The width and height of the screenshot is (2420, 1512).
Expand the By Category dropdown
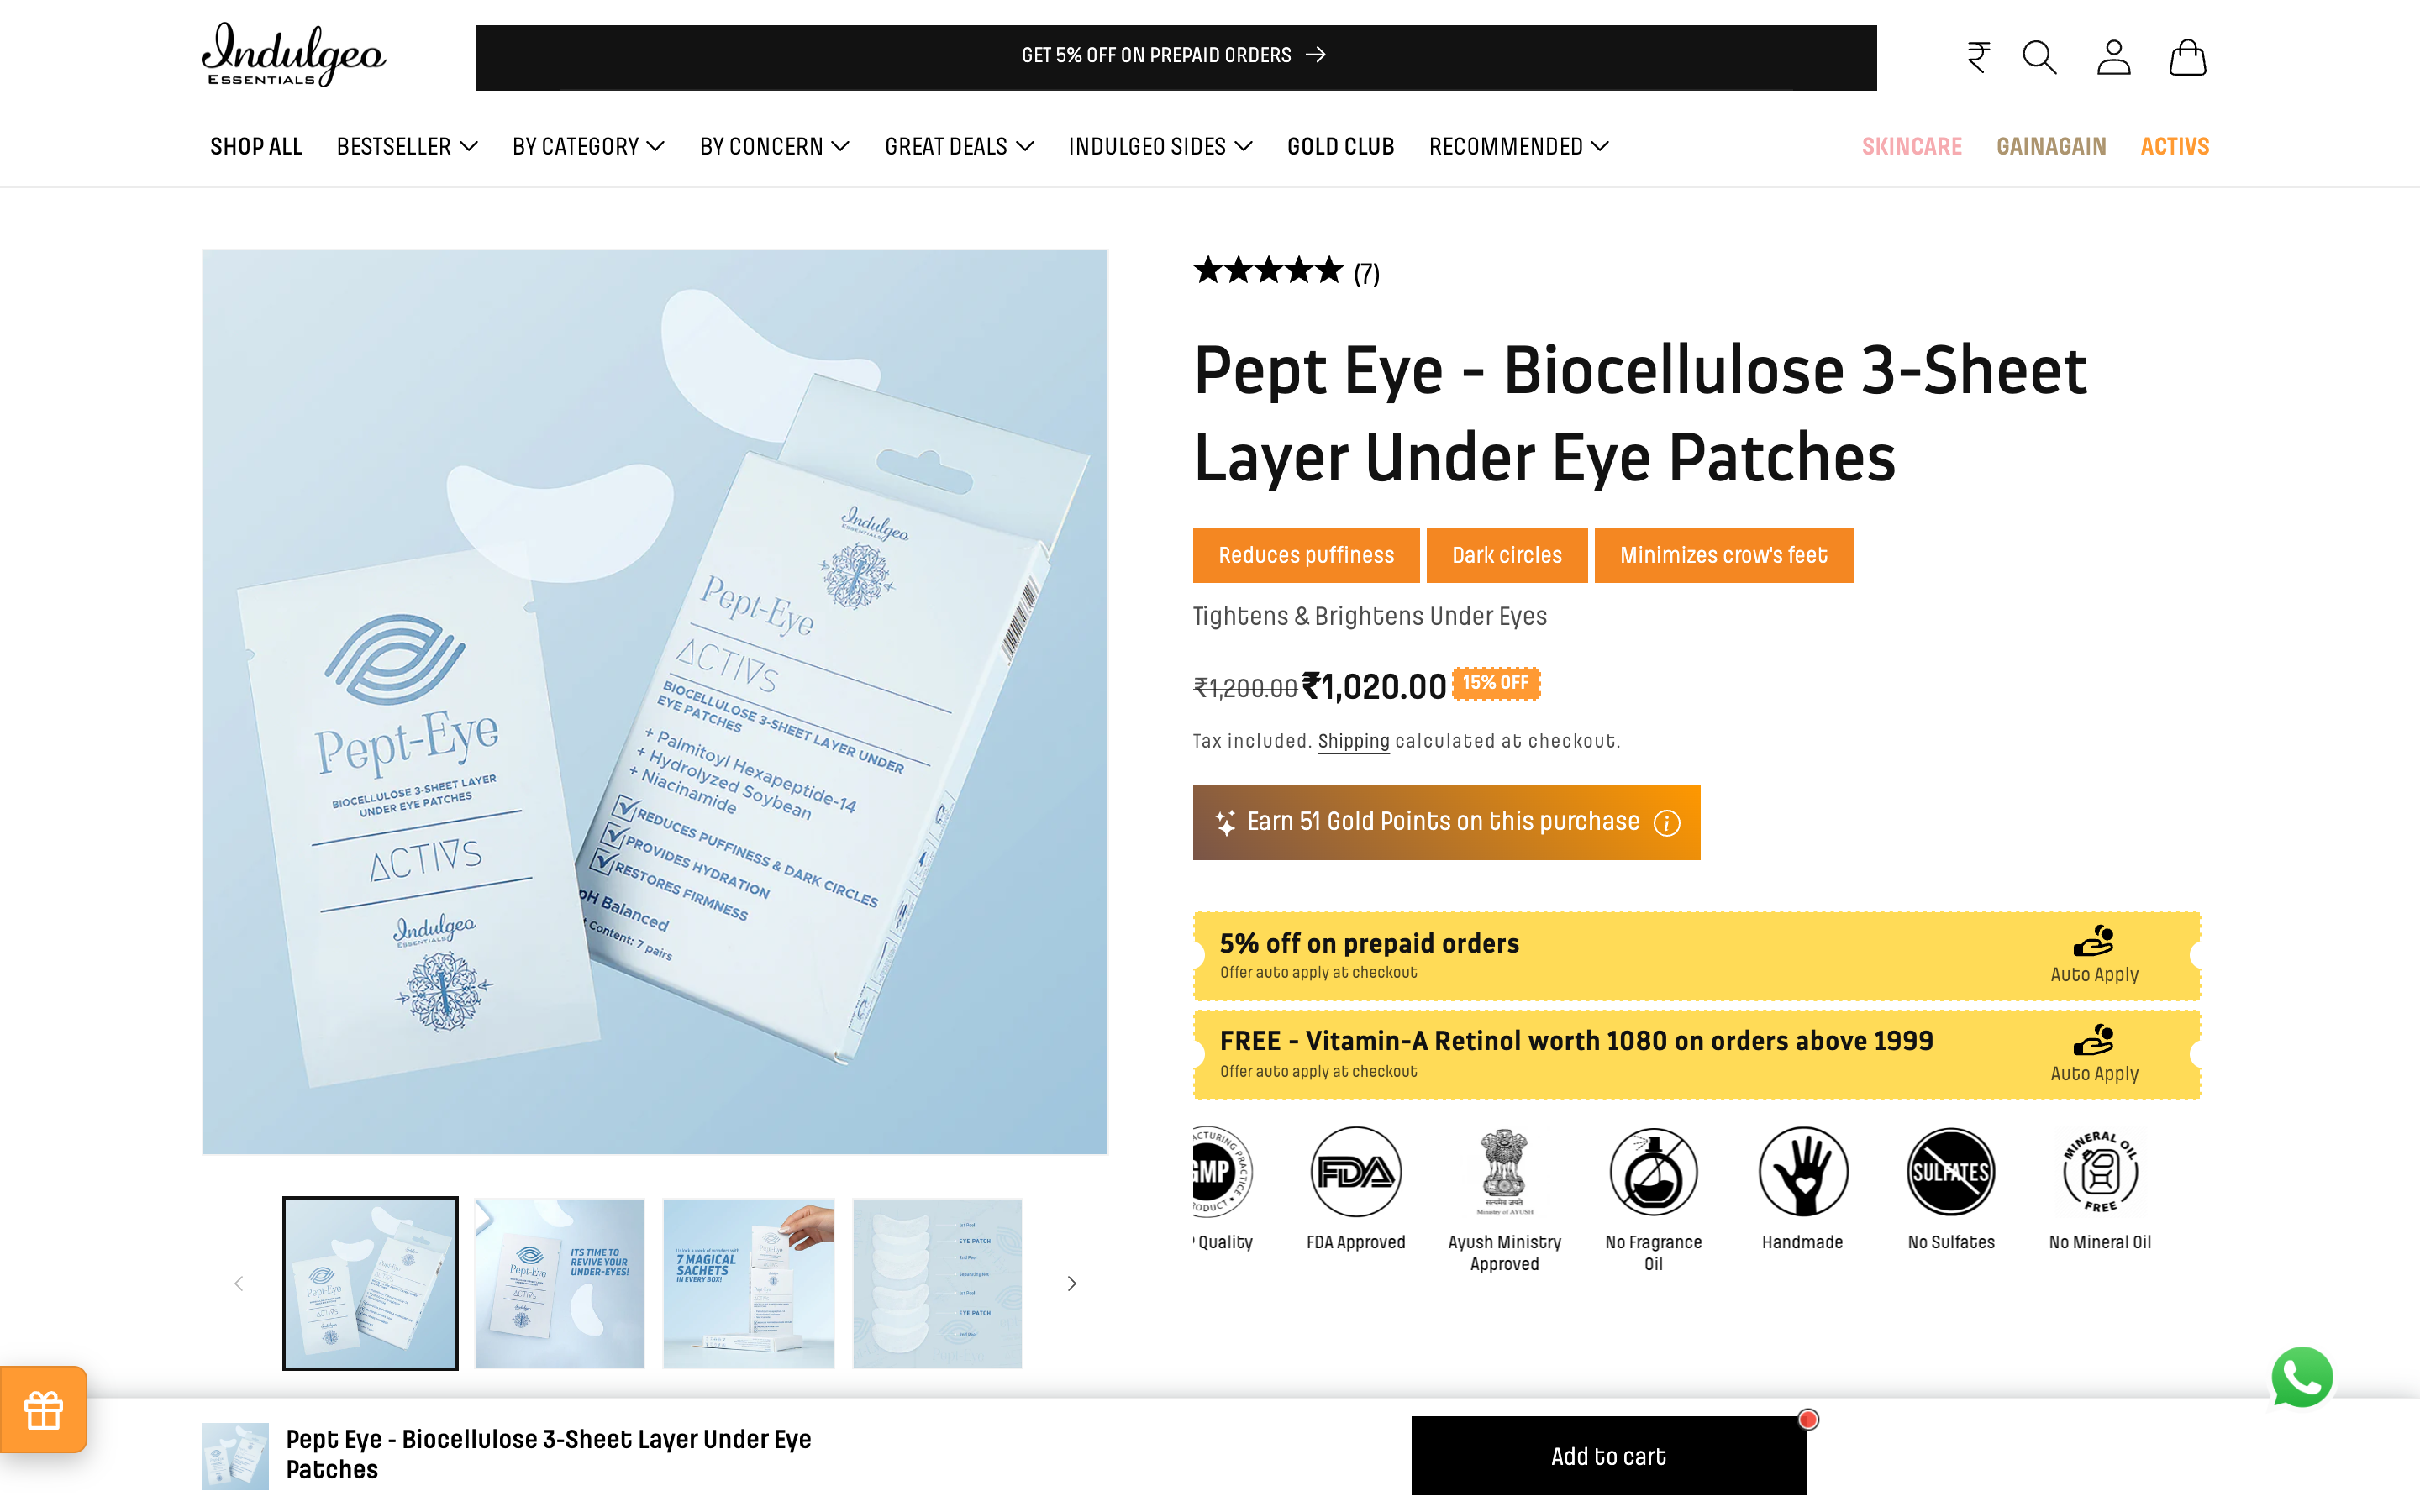tap(588, 147)
